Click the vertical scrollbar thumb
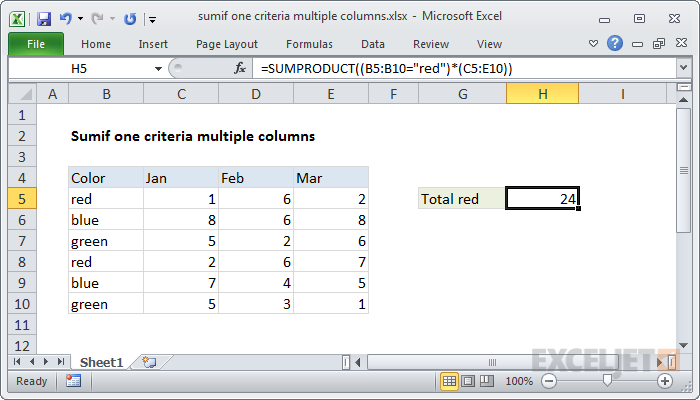Image resolution: width=700 pixels, height=400 pixels. (683, 170)
